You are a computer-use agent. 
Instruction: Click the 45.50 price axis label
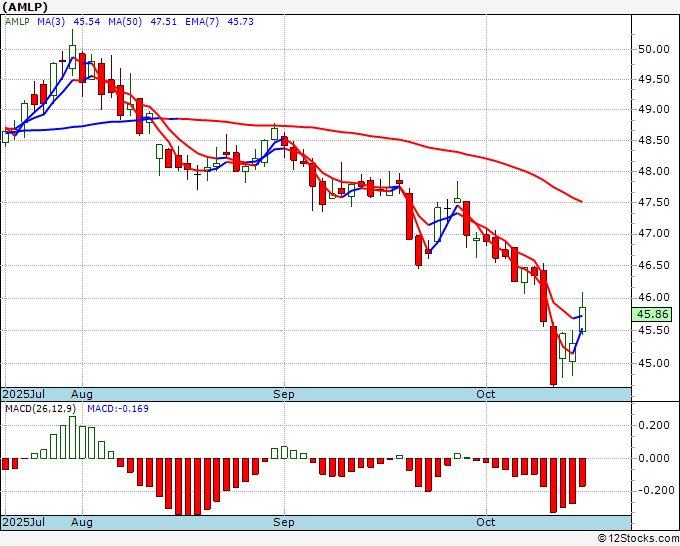pos(654,330)
